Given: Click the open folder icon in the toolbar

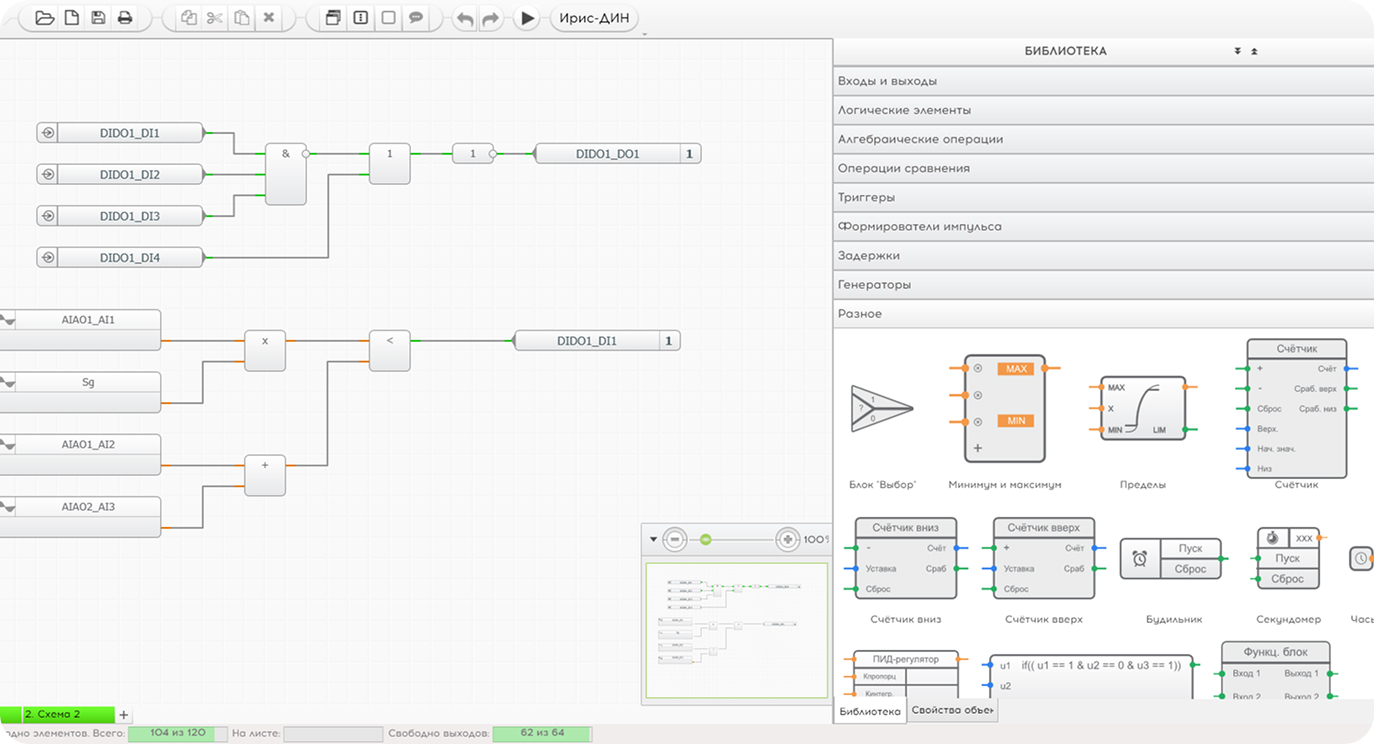Looking at the screenshot, I should coord(44,18).
